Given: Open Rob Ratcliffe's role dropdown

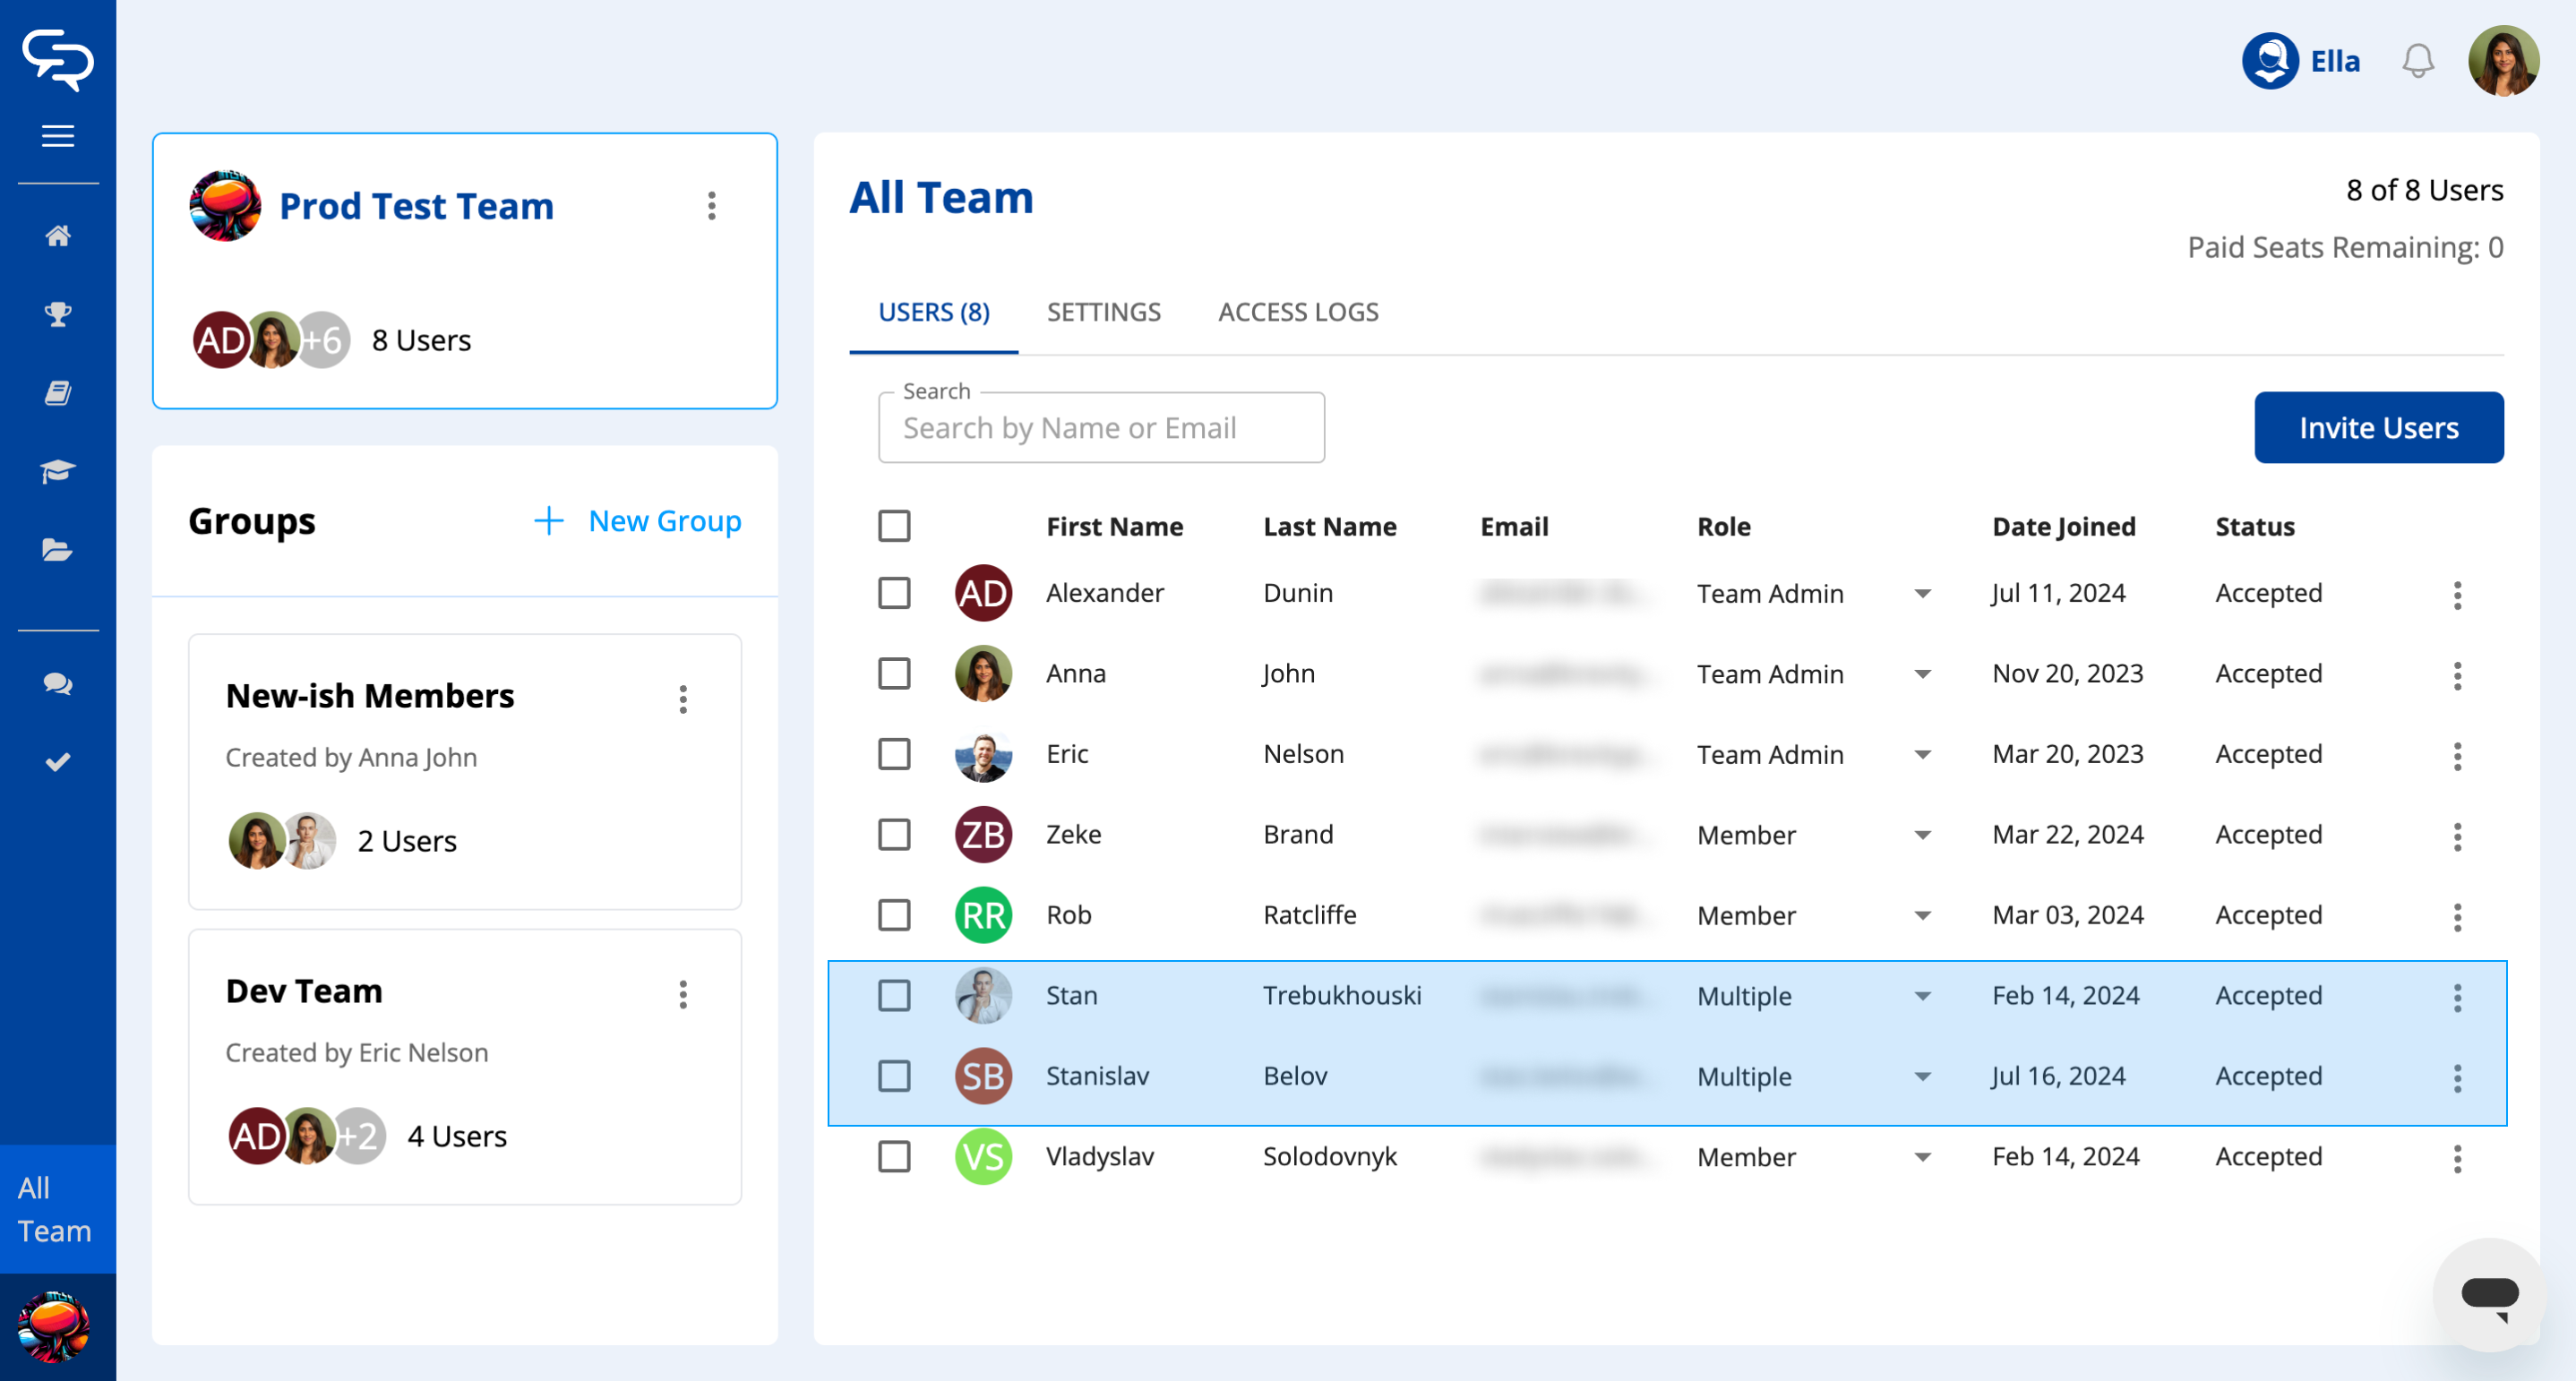Looking at the screenshot, I should (1922, 916).
